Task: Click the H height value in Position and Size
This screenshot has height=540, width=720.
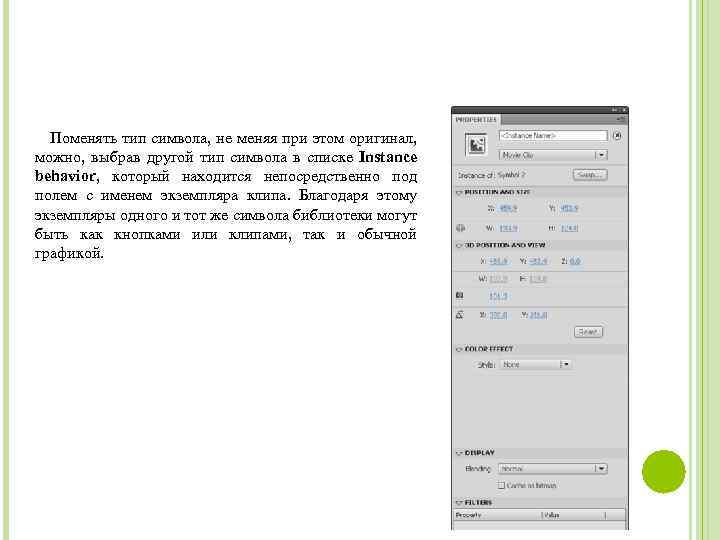Action: [569, 228]
